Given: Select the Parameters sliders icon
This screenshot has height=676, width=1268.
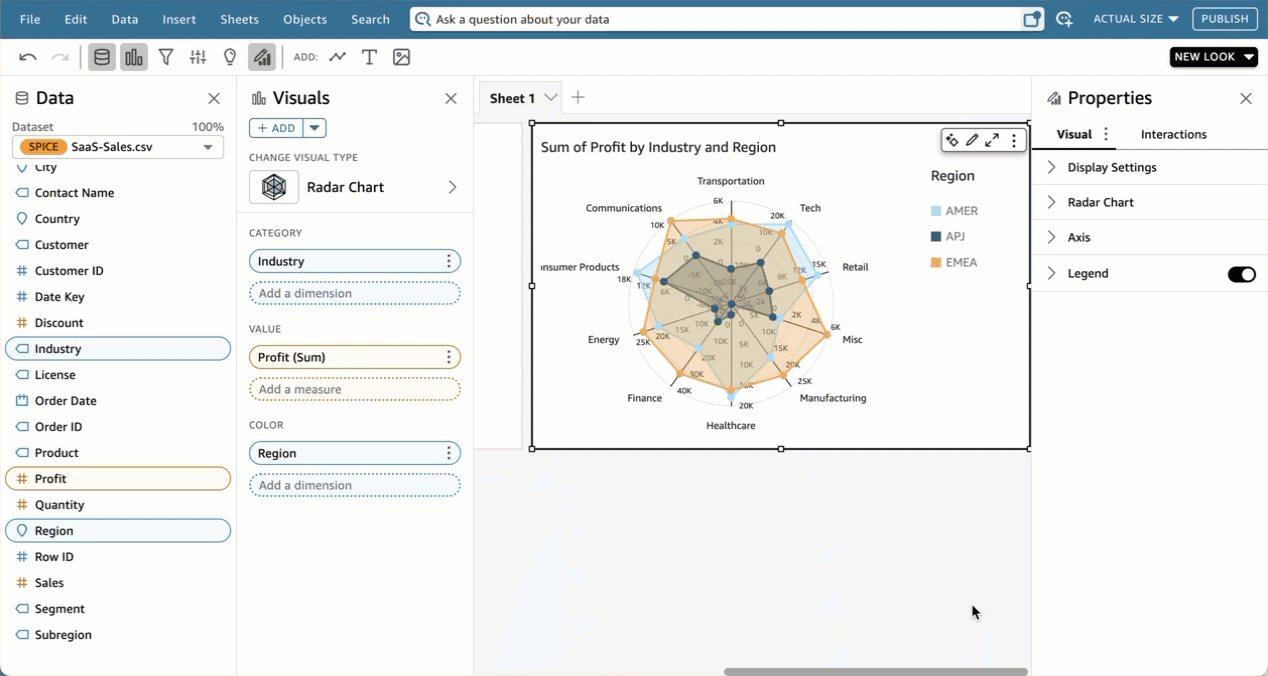Looking at the screenshot, I should click(x=198, y=57).
